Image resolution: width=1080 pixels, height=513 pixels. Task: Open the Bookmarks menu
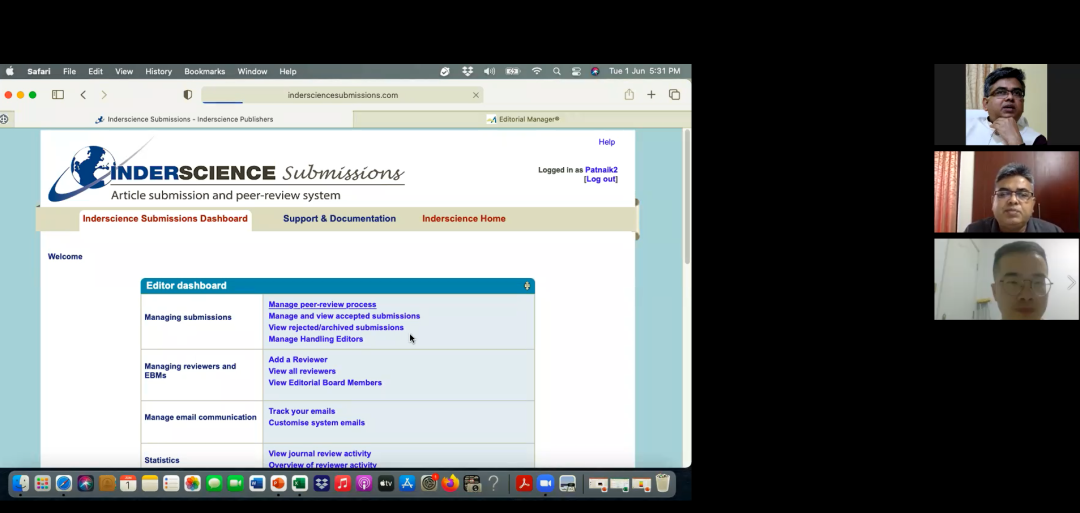pyautogui.click(x=205, y=72)
